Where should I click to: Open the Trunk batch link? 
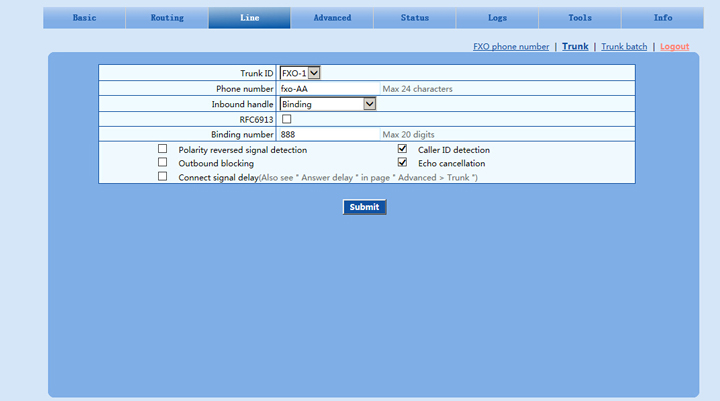(624, 47)
